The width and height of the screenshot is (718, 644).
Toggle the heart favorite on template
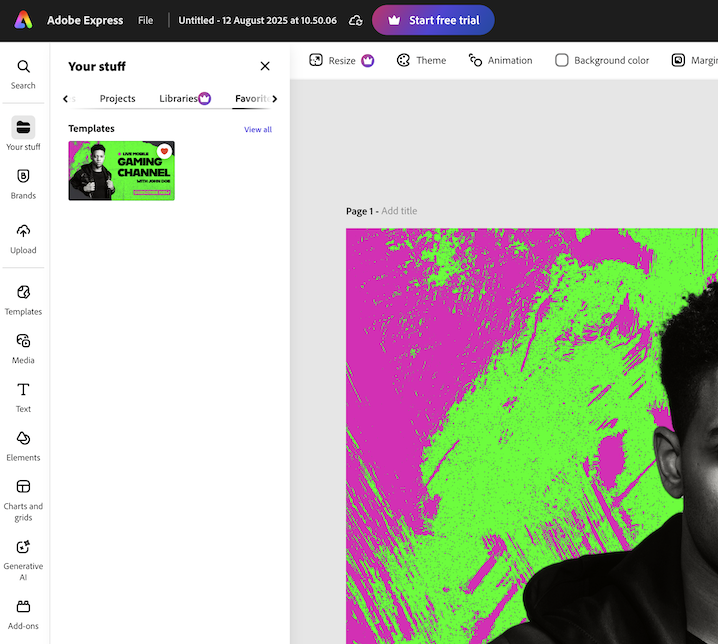pos(164,151)
